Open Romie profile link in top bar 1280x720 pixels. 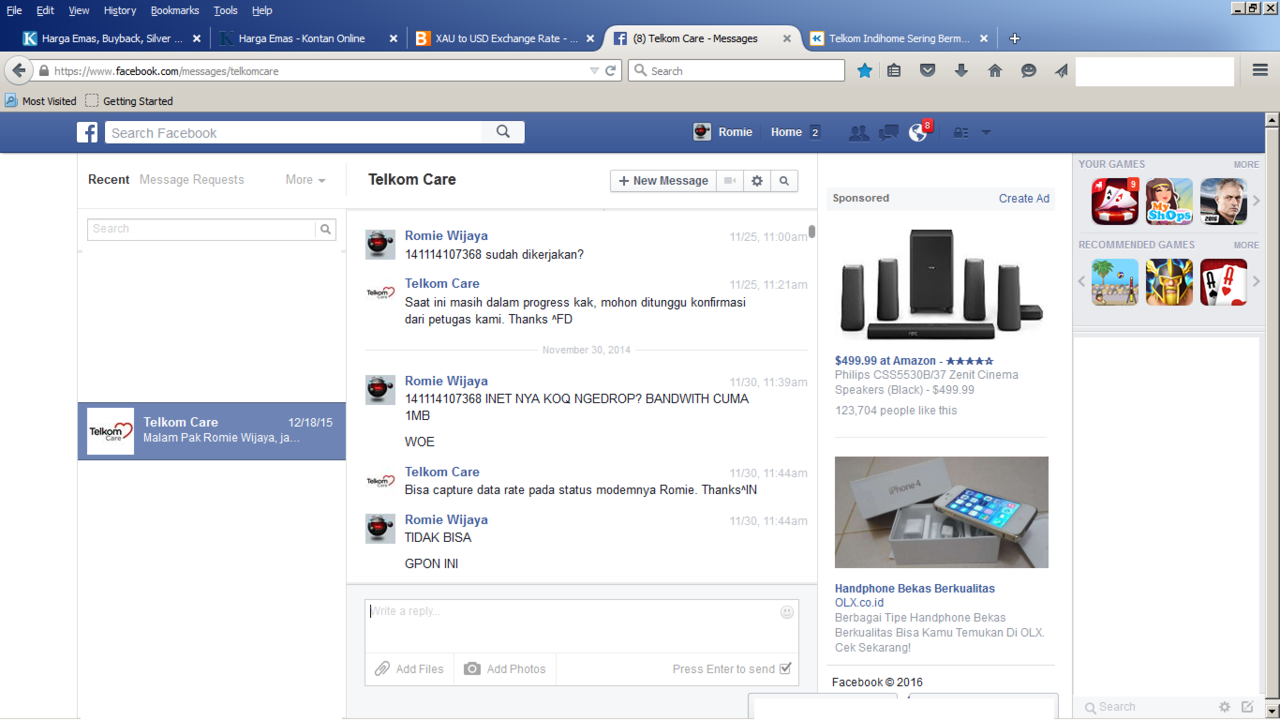[x=723, y=132]
